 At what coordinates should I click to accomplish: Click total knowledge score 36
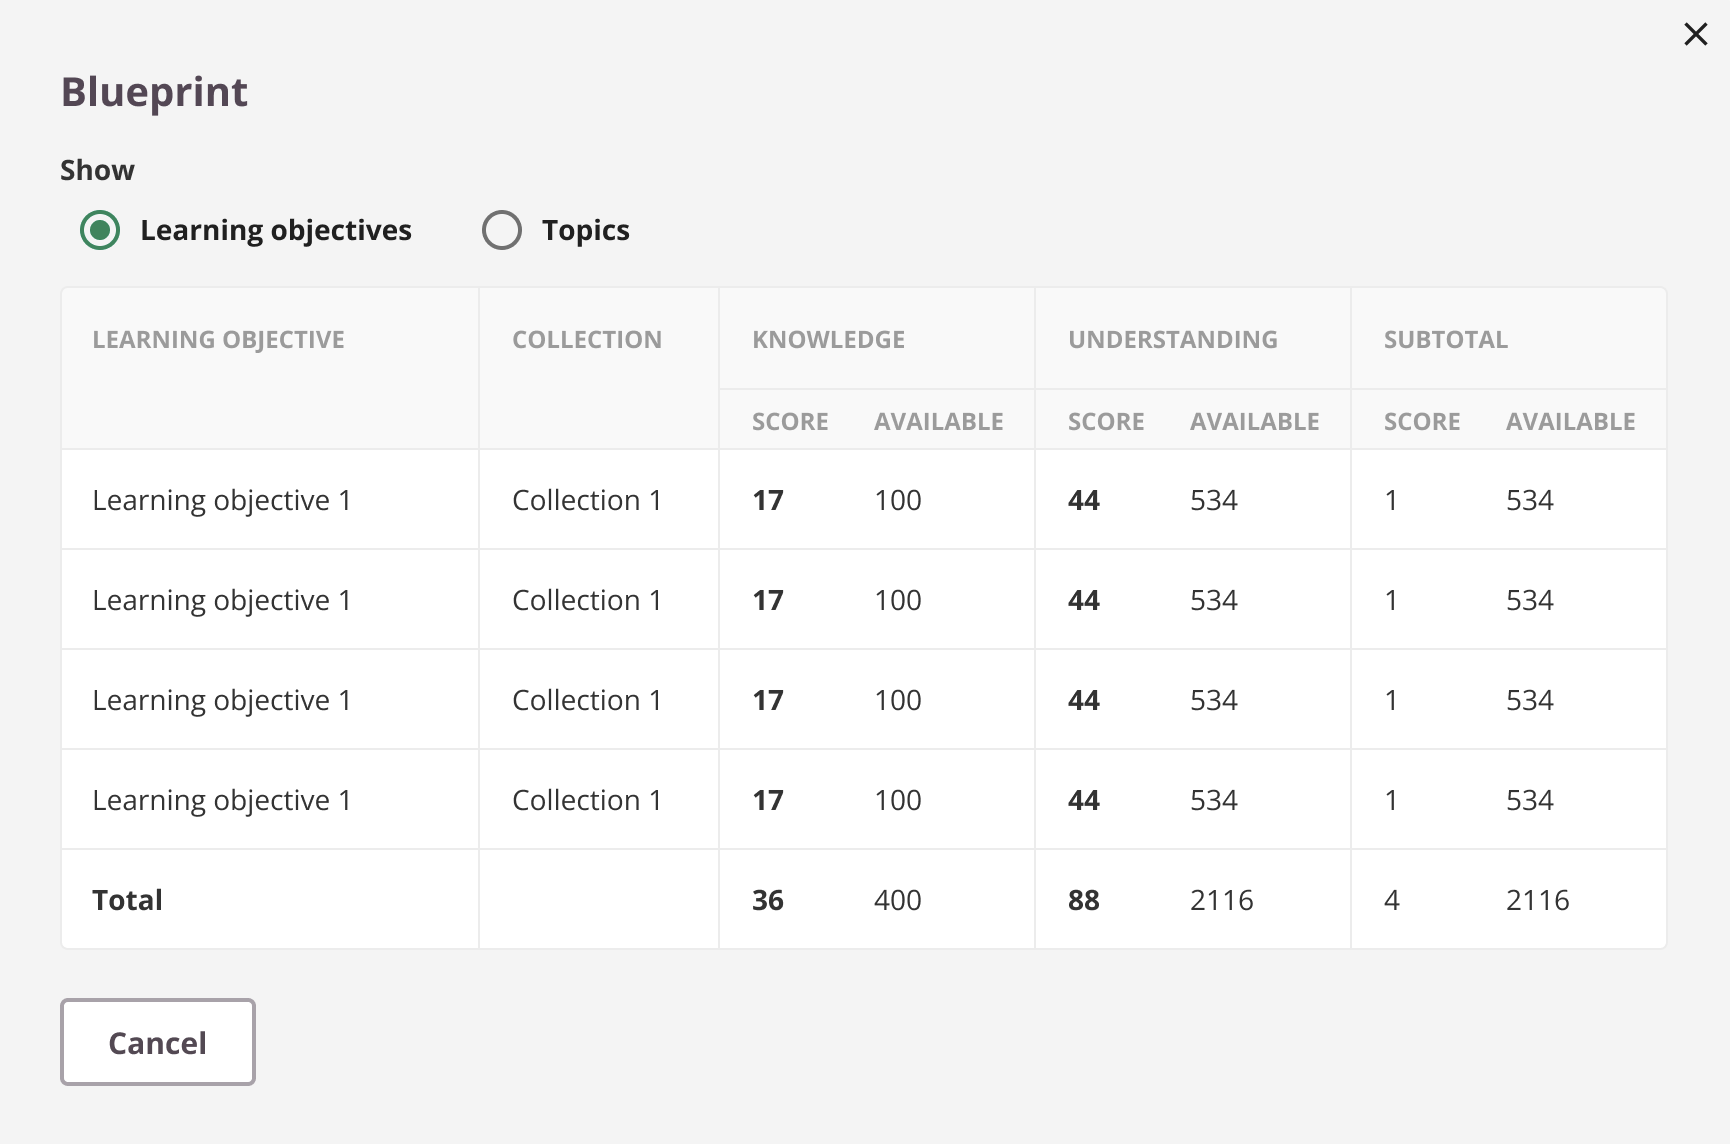pyautogui.click(x=768, y=900)
